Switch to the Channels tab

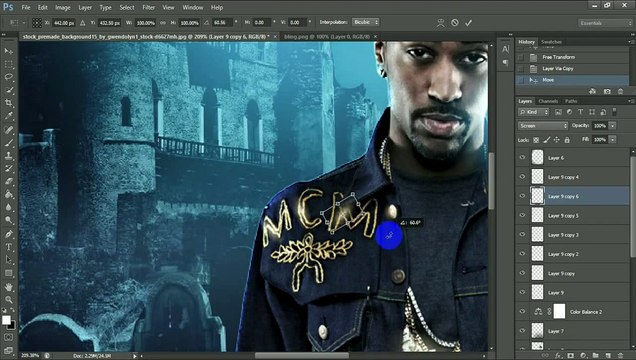[548, 101]
